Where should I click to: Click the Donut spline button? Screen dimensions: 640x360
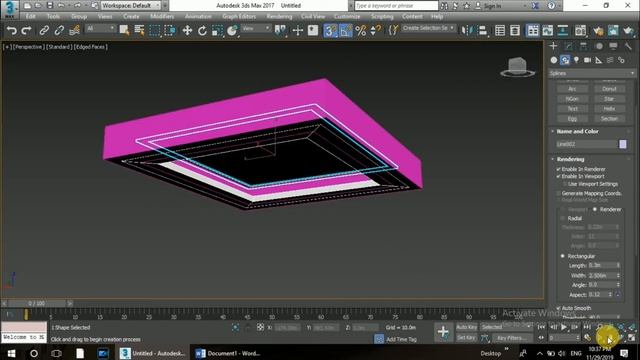click(609, 89)
